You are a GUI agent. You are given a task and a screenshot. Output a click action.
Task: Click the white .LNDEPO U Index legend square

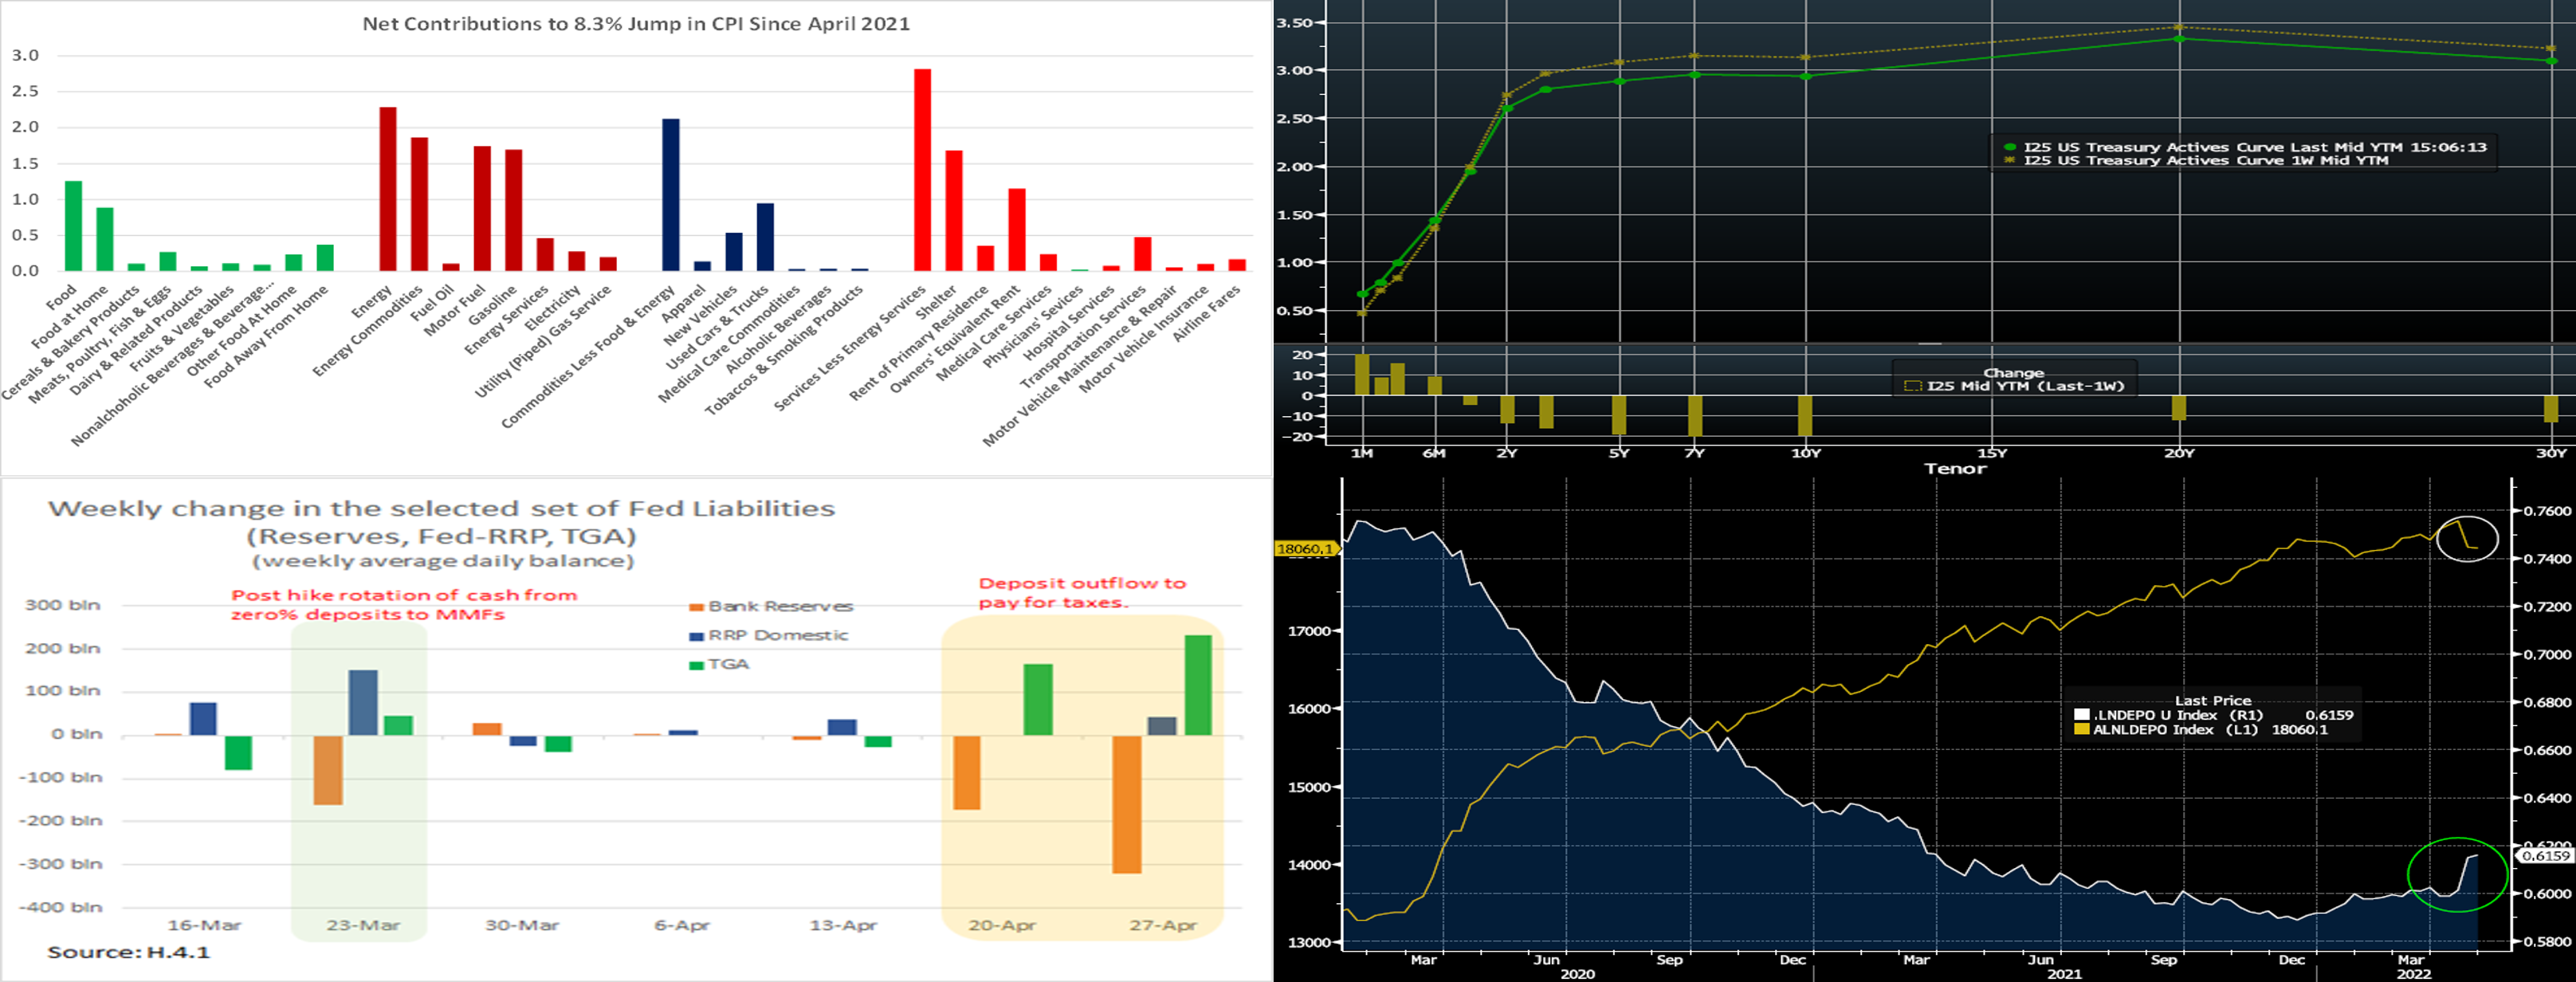2081,715
